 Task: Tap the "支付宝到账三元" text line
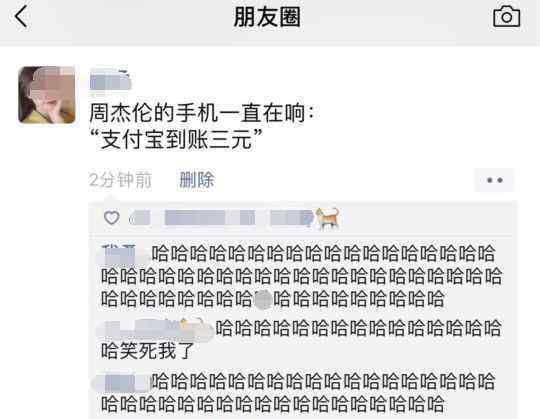(176, 140)
